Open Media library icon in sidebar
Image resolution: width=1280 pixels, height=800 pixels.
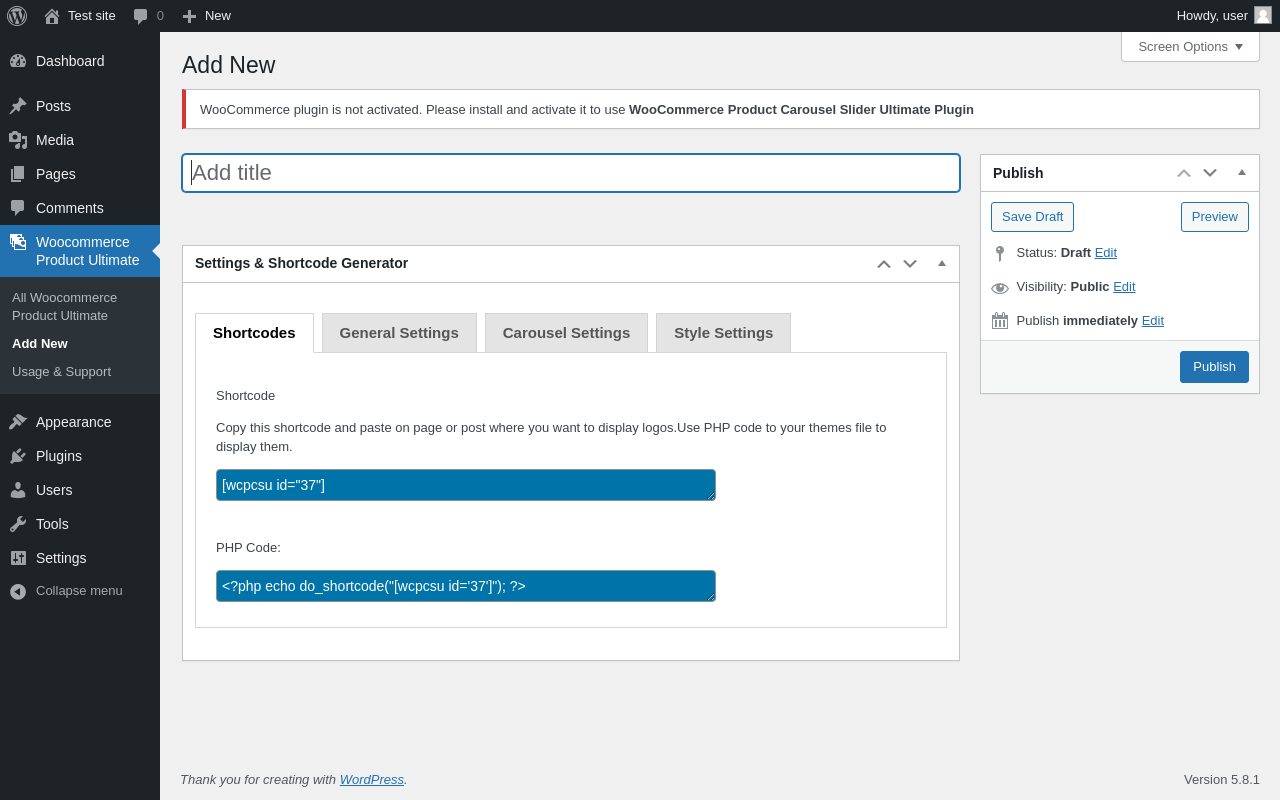pyautogui.click(x=18, y=140)
